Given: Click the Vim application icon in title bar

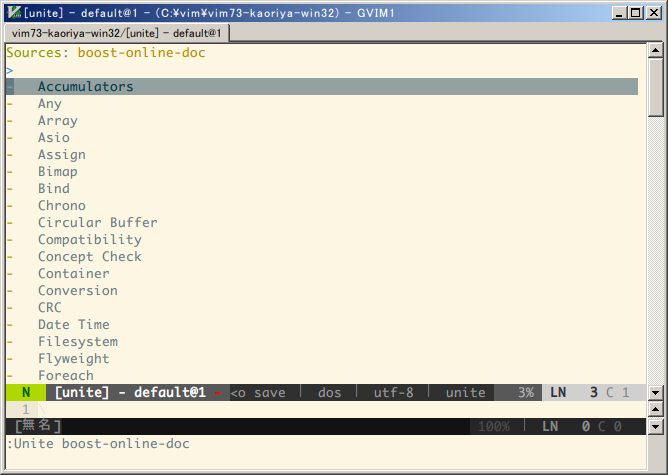Looking at the screenshot, I should pos(14,13).
